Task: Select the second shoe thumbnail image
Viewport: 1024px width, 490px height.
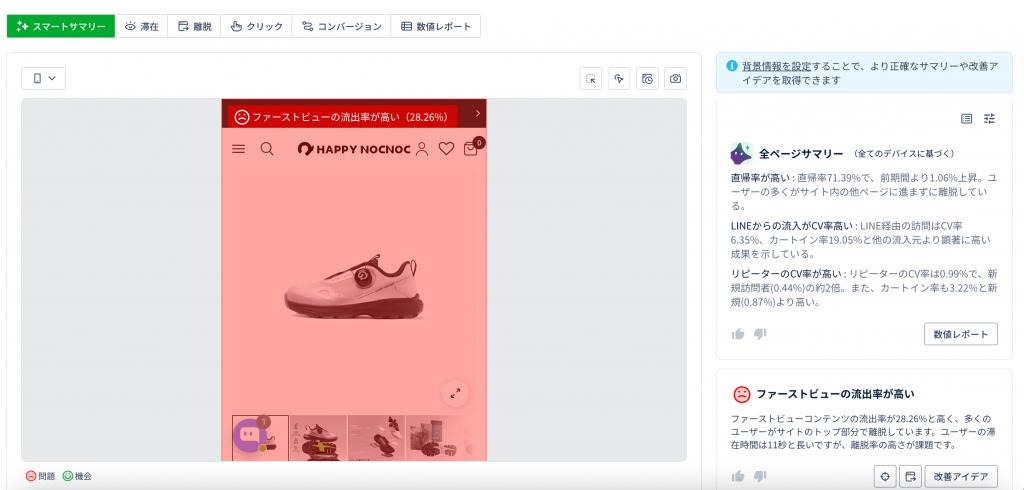Action: [x=318, y=437]
